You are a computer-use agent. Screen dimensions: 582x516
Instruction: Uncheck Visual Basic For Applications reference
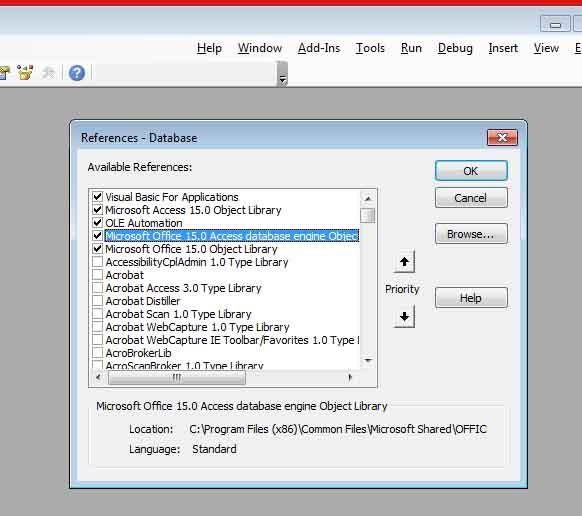pyautogui.click(x=98, y=196)
